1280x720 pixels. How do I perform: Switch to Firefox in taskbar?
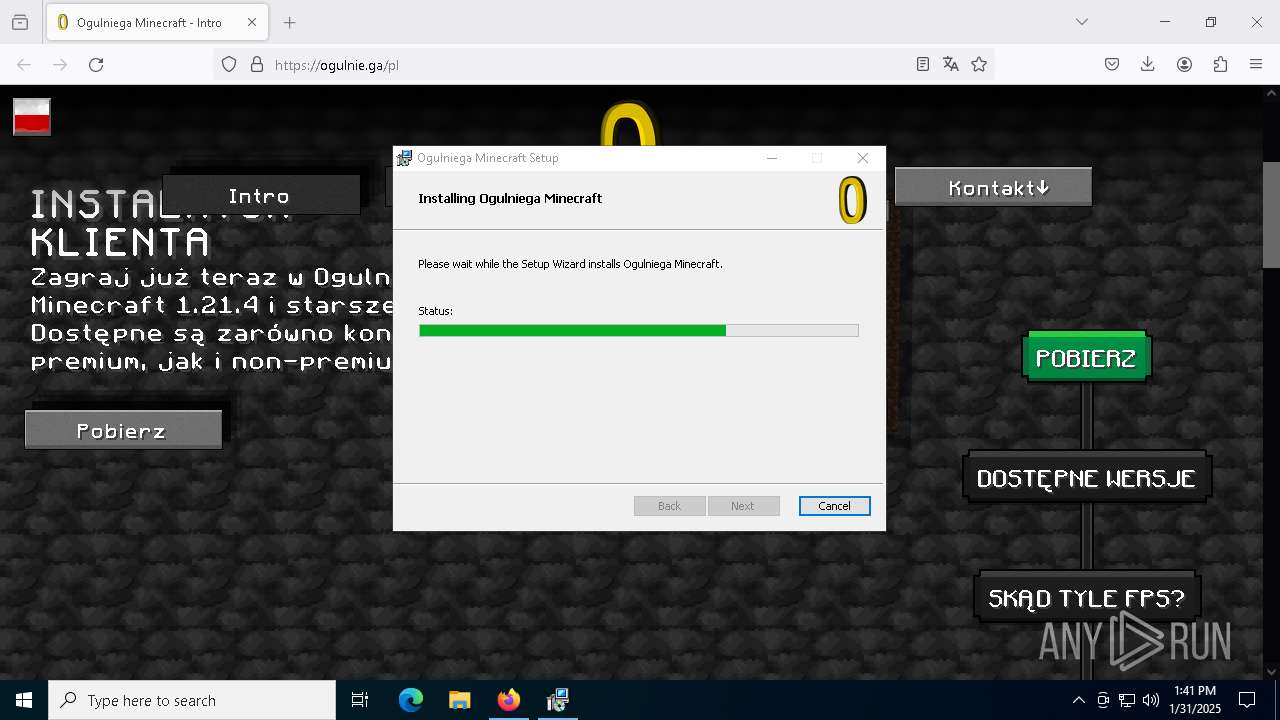tap(509, 700)
